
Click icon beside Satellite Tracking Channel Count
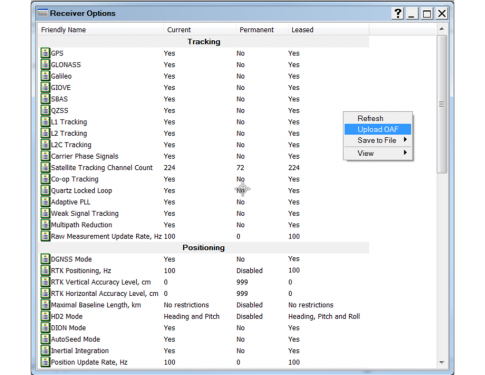(x=45, y=167)
